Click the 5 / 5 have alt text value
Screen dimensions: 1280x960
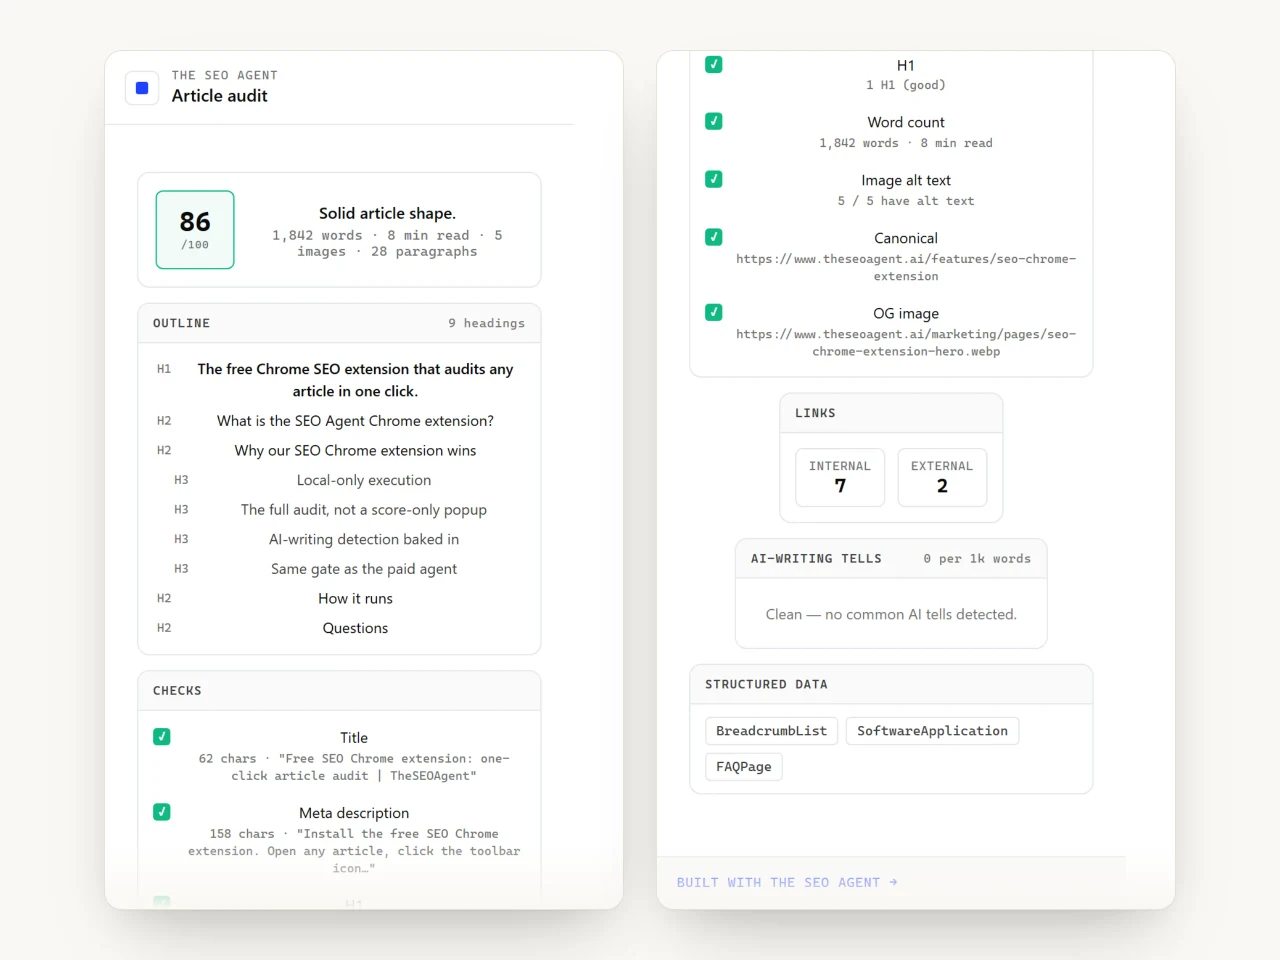[x=906, y=201]
